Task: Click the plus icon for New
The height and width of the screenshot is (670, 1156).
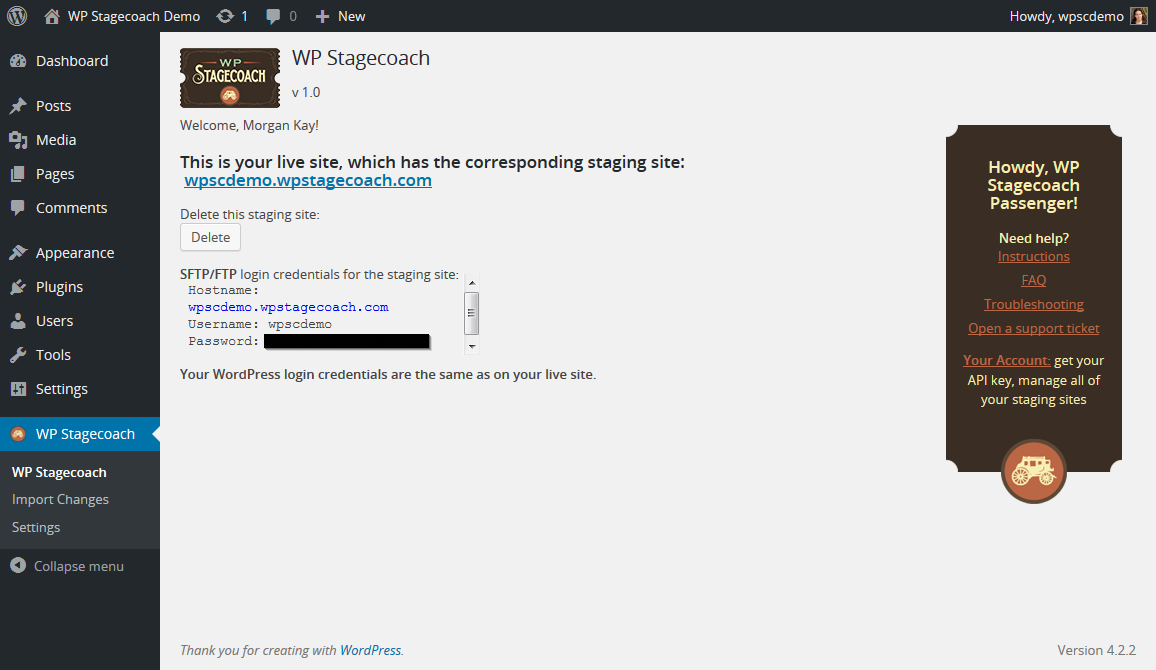Action: pos(322,16)
